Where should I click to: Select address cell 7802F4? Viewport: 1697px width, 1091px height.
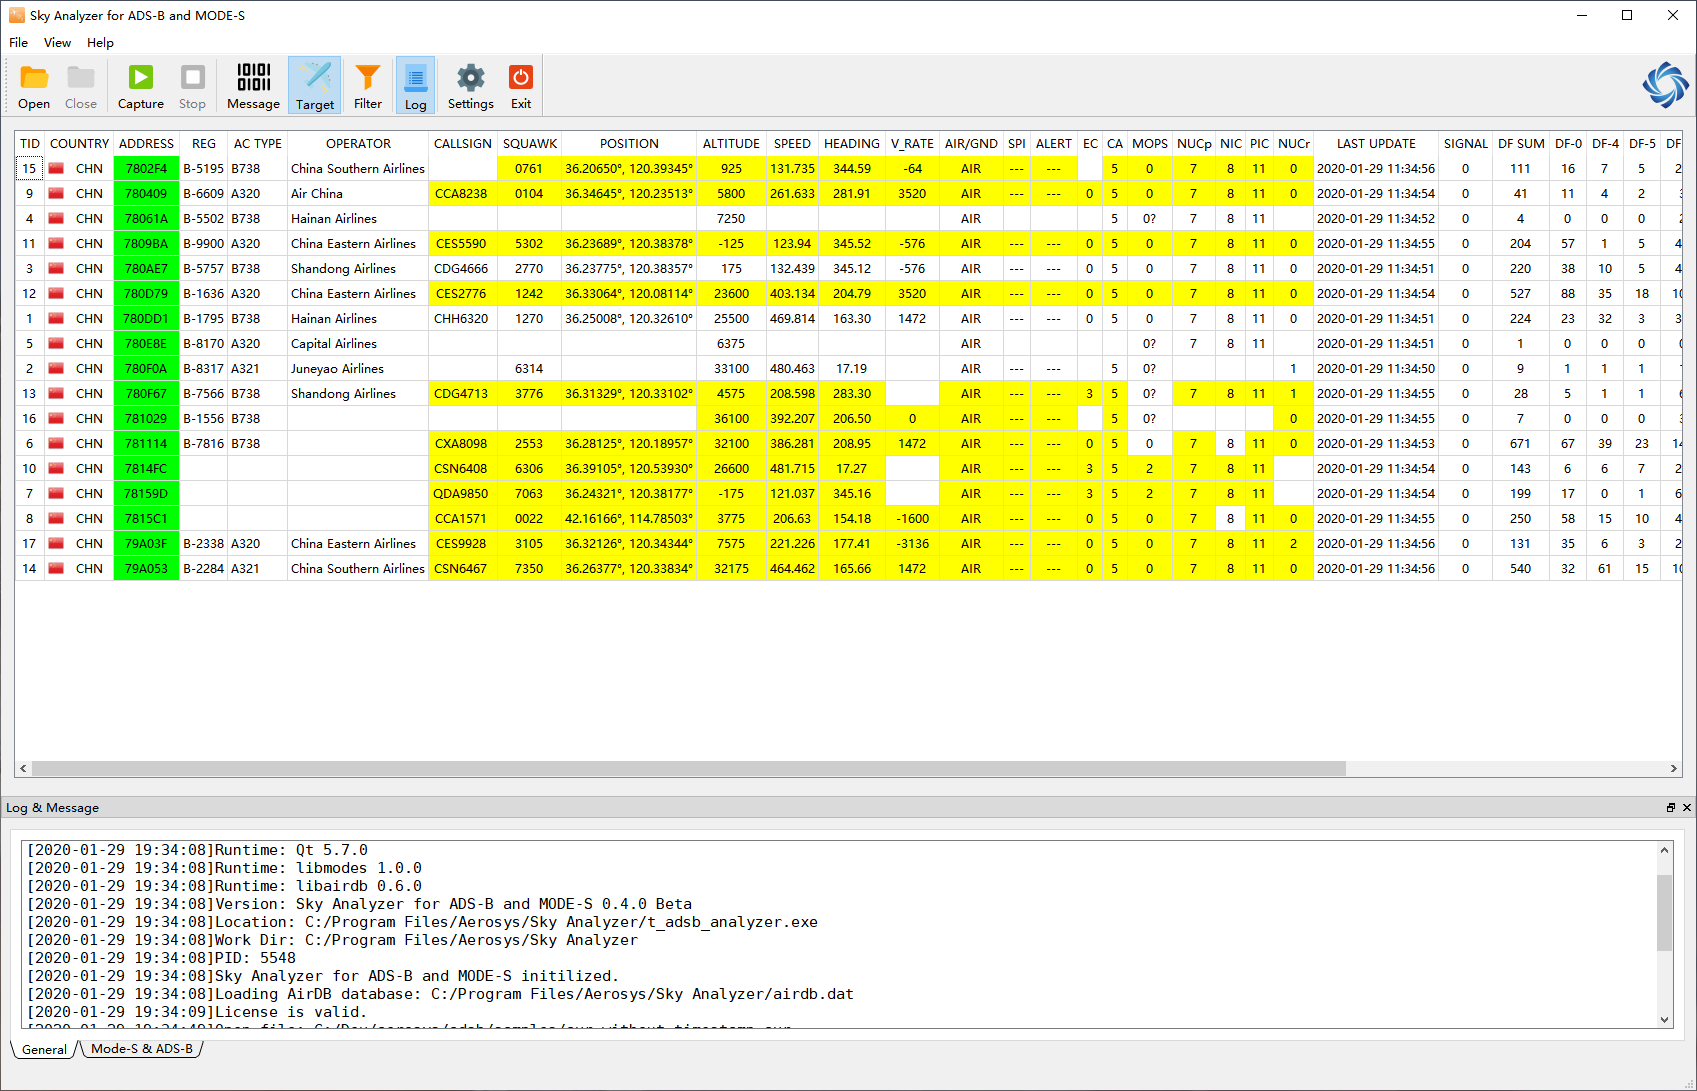point(146,168)
